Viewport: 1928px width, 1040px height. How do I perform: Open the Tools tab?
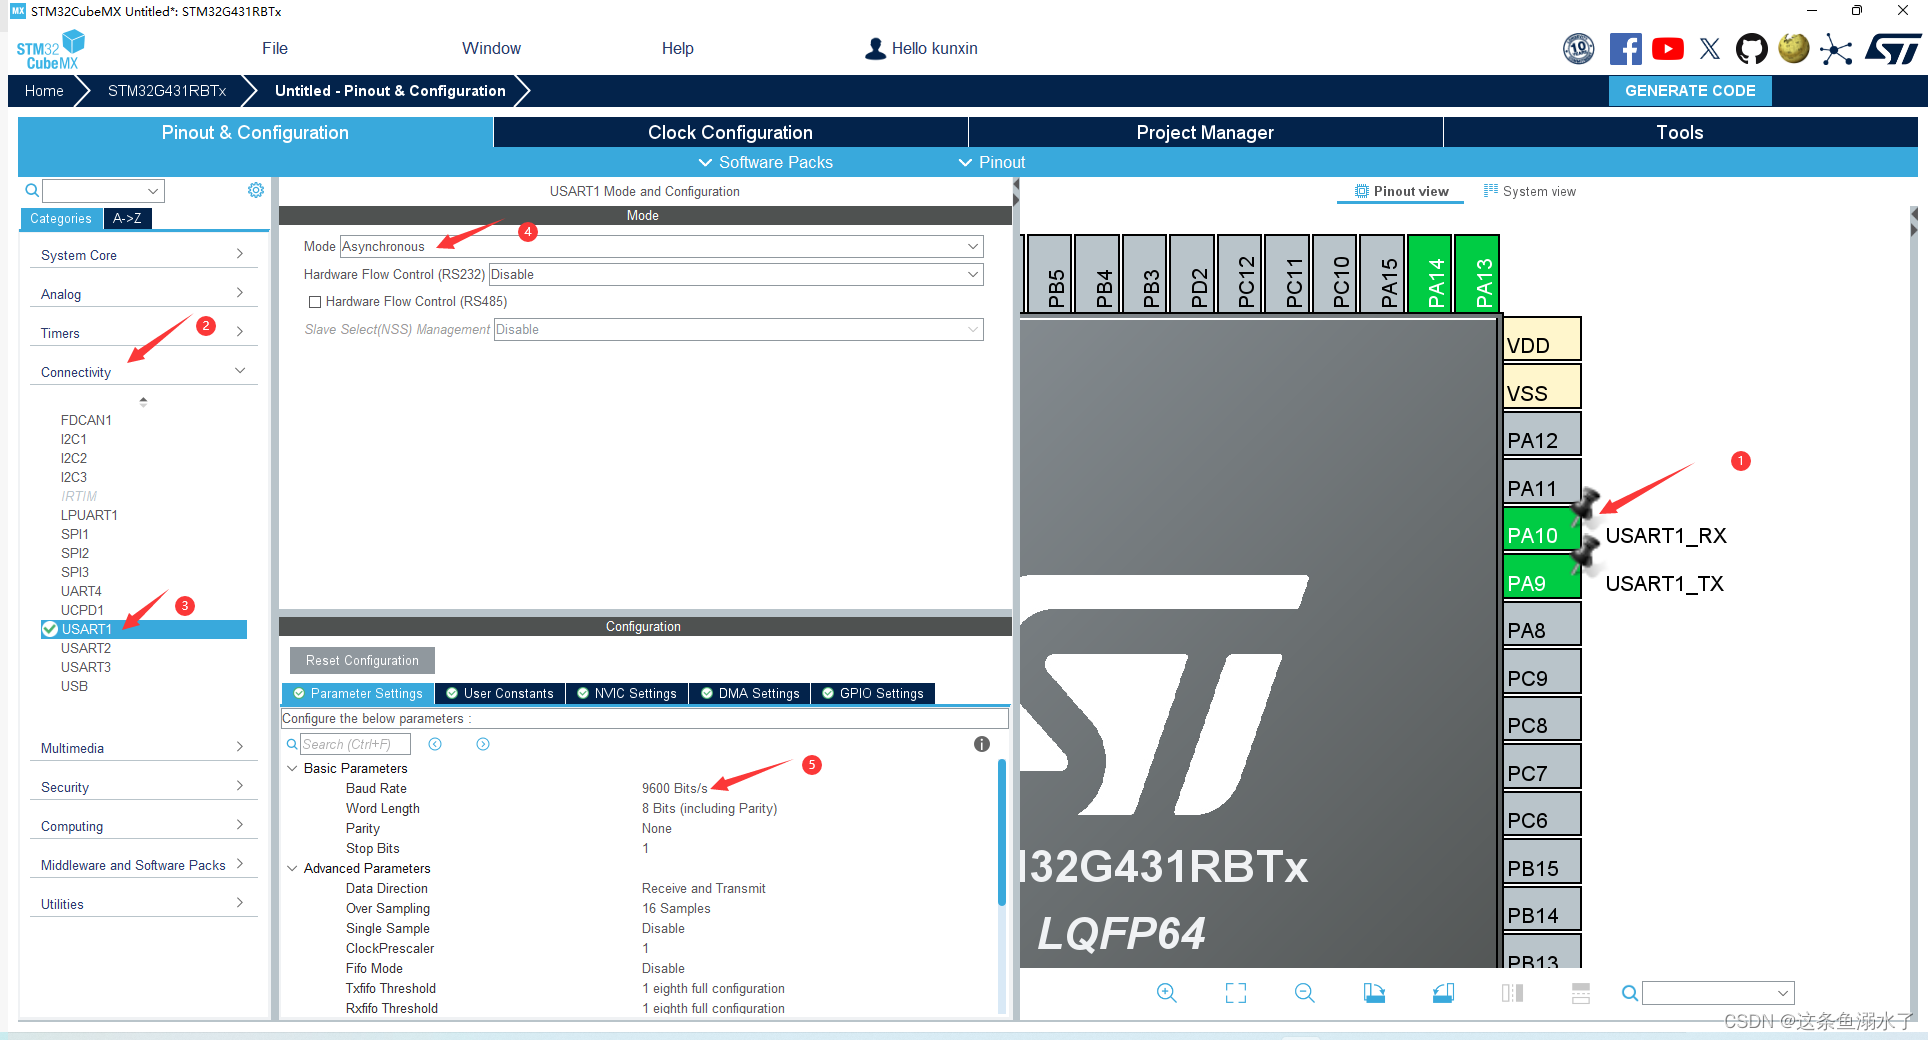[x=1680, y=132]
